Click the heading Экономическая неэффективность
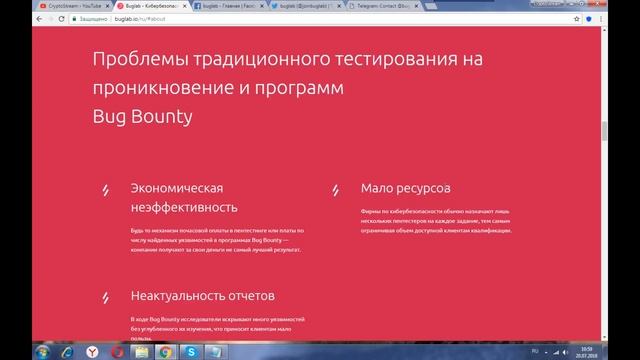 click(184, 198)
